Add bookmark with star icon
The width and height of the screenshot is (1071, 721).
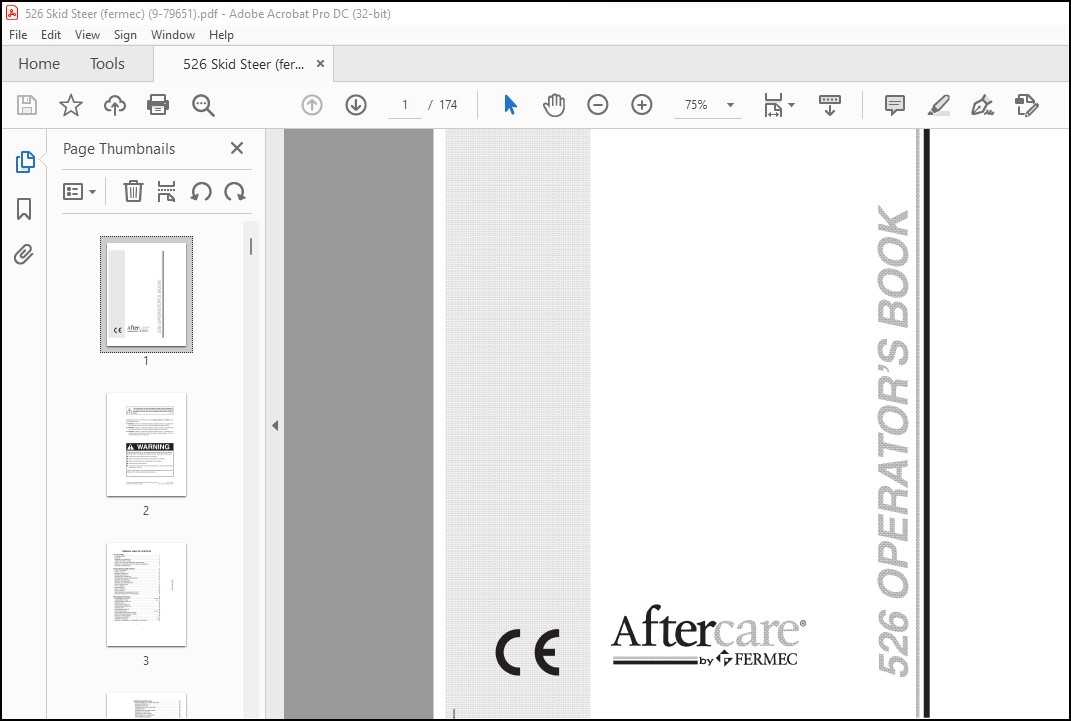(70, 105)
